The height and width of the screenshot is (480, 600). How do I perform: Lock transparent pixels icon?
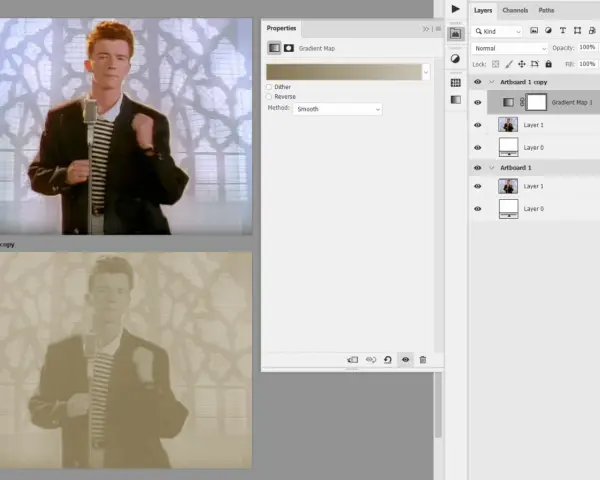(x=496, y=64)
